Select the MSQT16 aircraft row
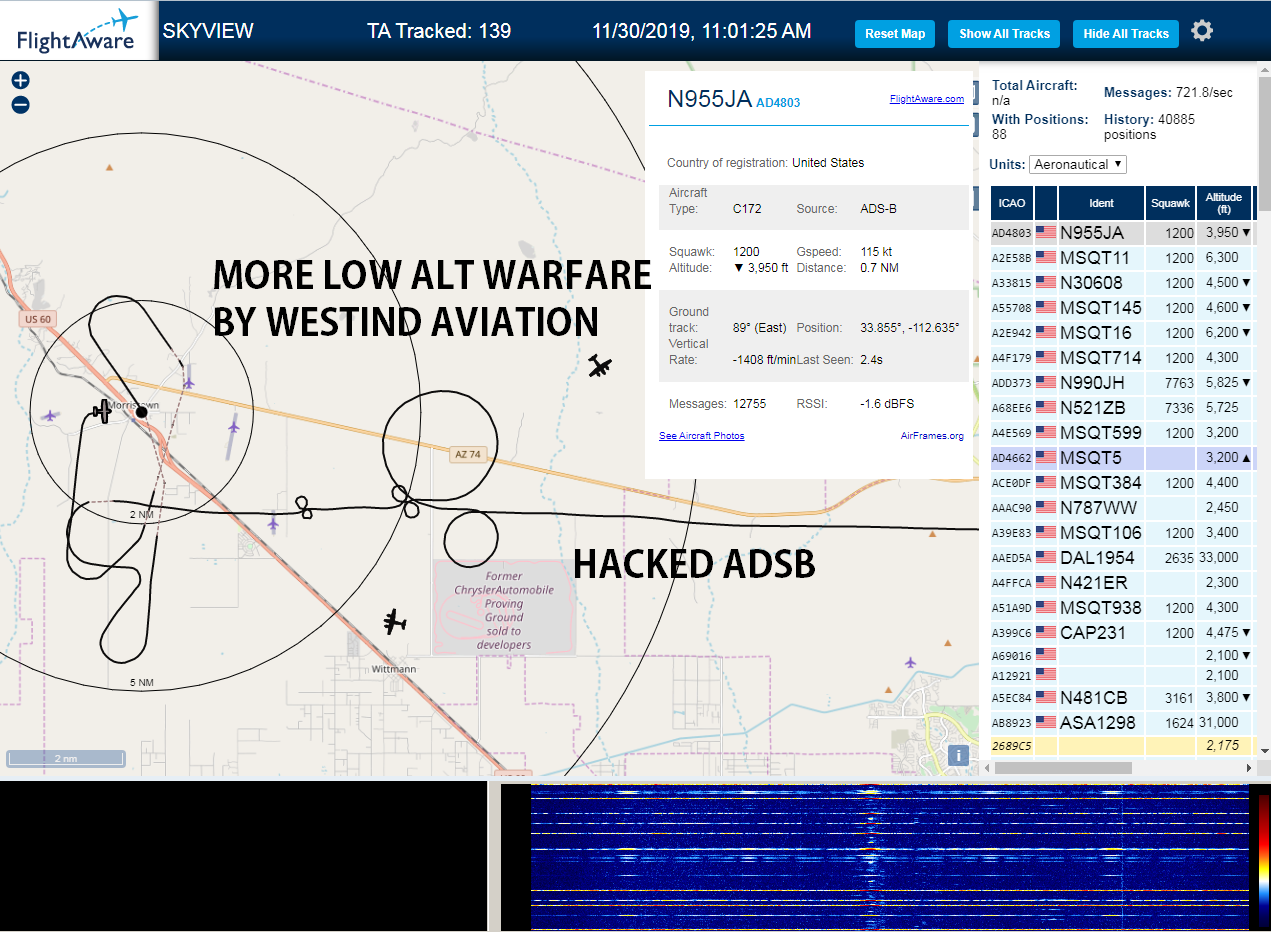Screen dimensions: 1271x933 1121,332
